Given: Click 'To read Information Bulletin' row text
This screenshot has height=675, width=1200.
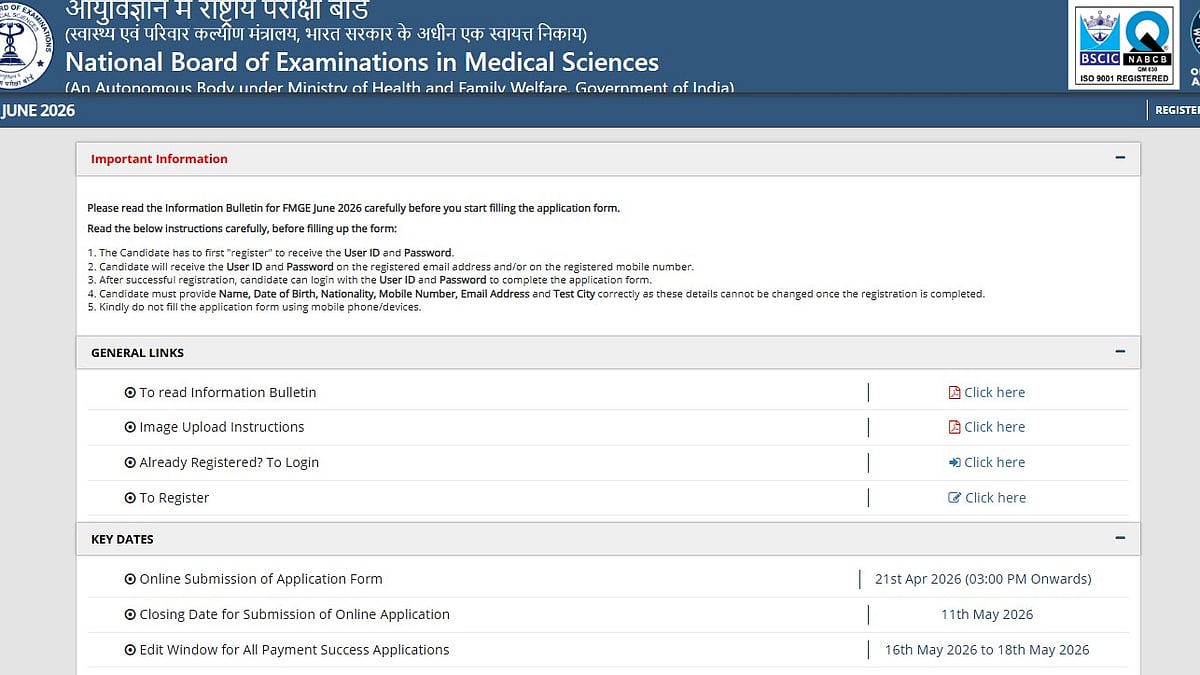Looking at the screenshot, I should (x=228, y=393).
